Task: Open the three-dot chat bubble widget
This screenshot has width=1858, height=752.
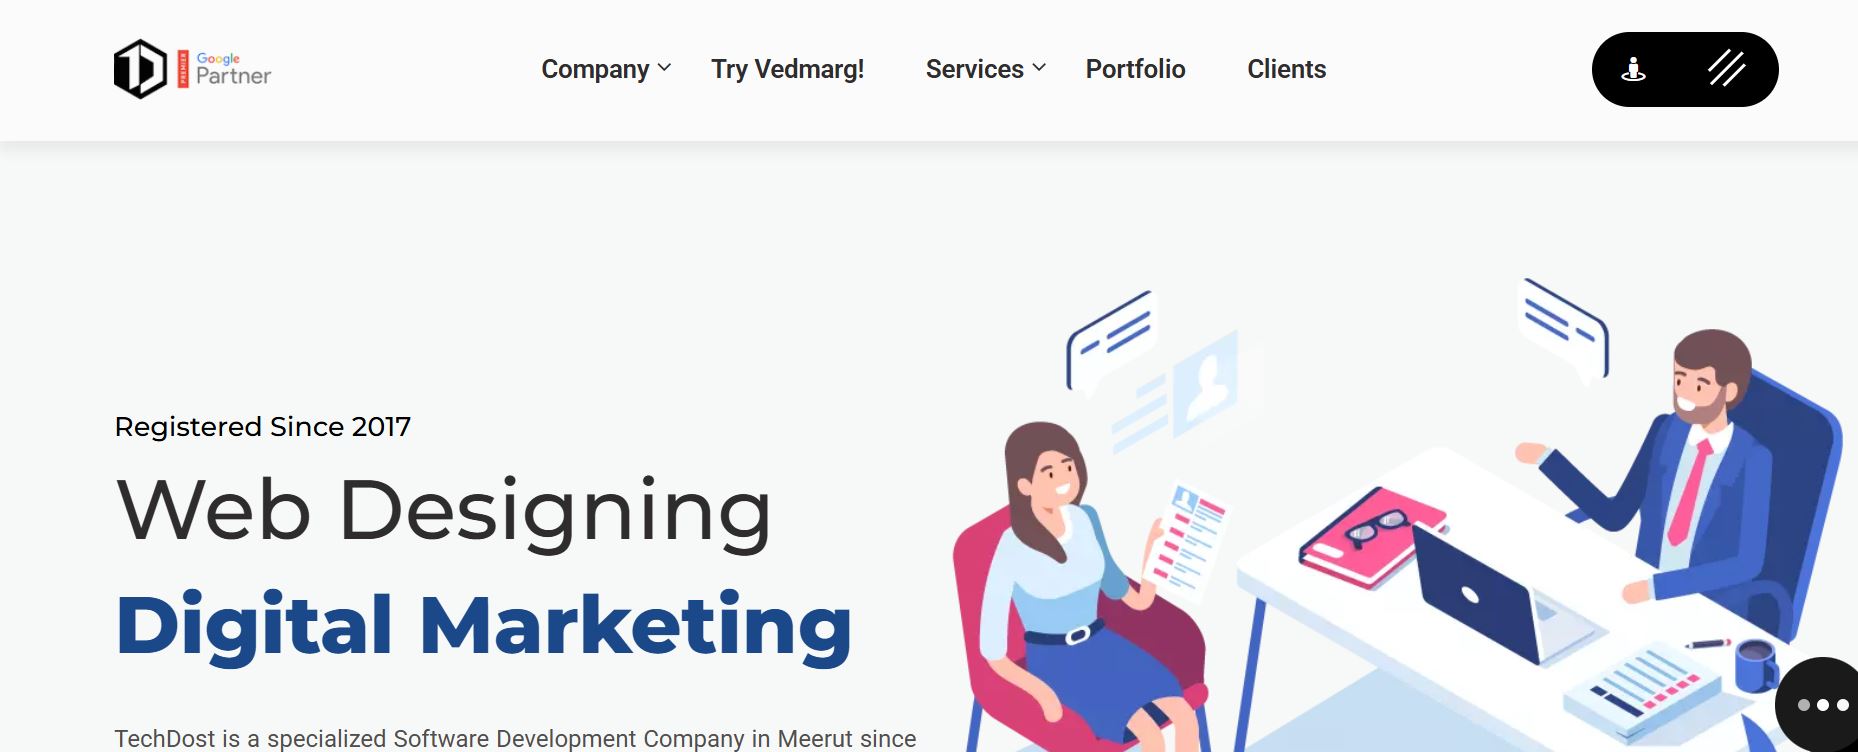Action: tap(1820, 705)
